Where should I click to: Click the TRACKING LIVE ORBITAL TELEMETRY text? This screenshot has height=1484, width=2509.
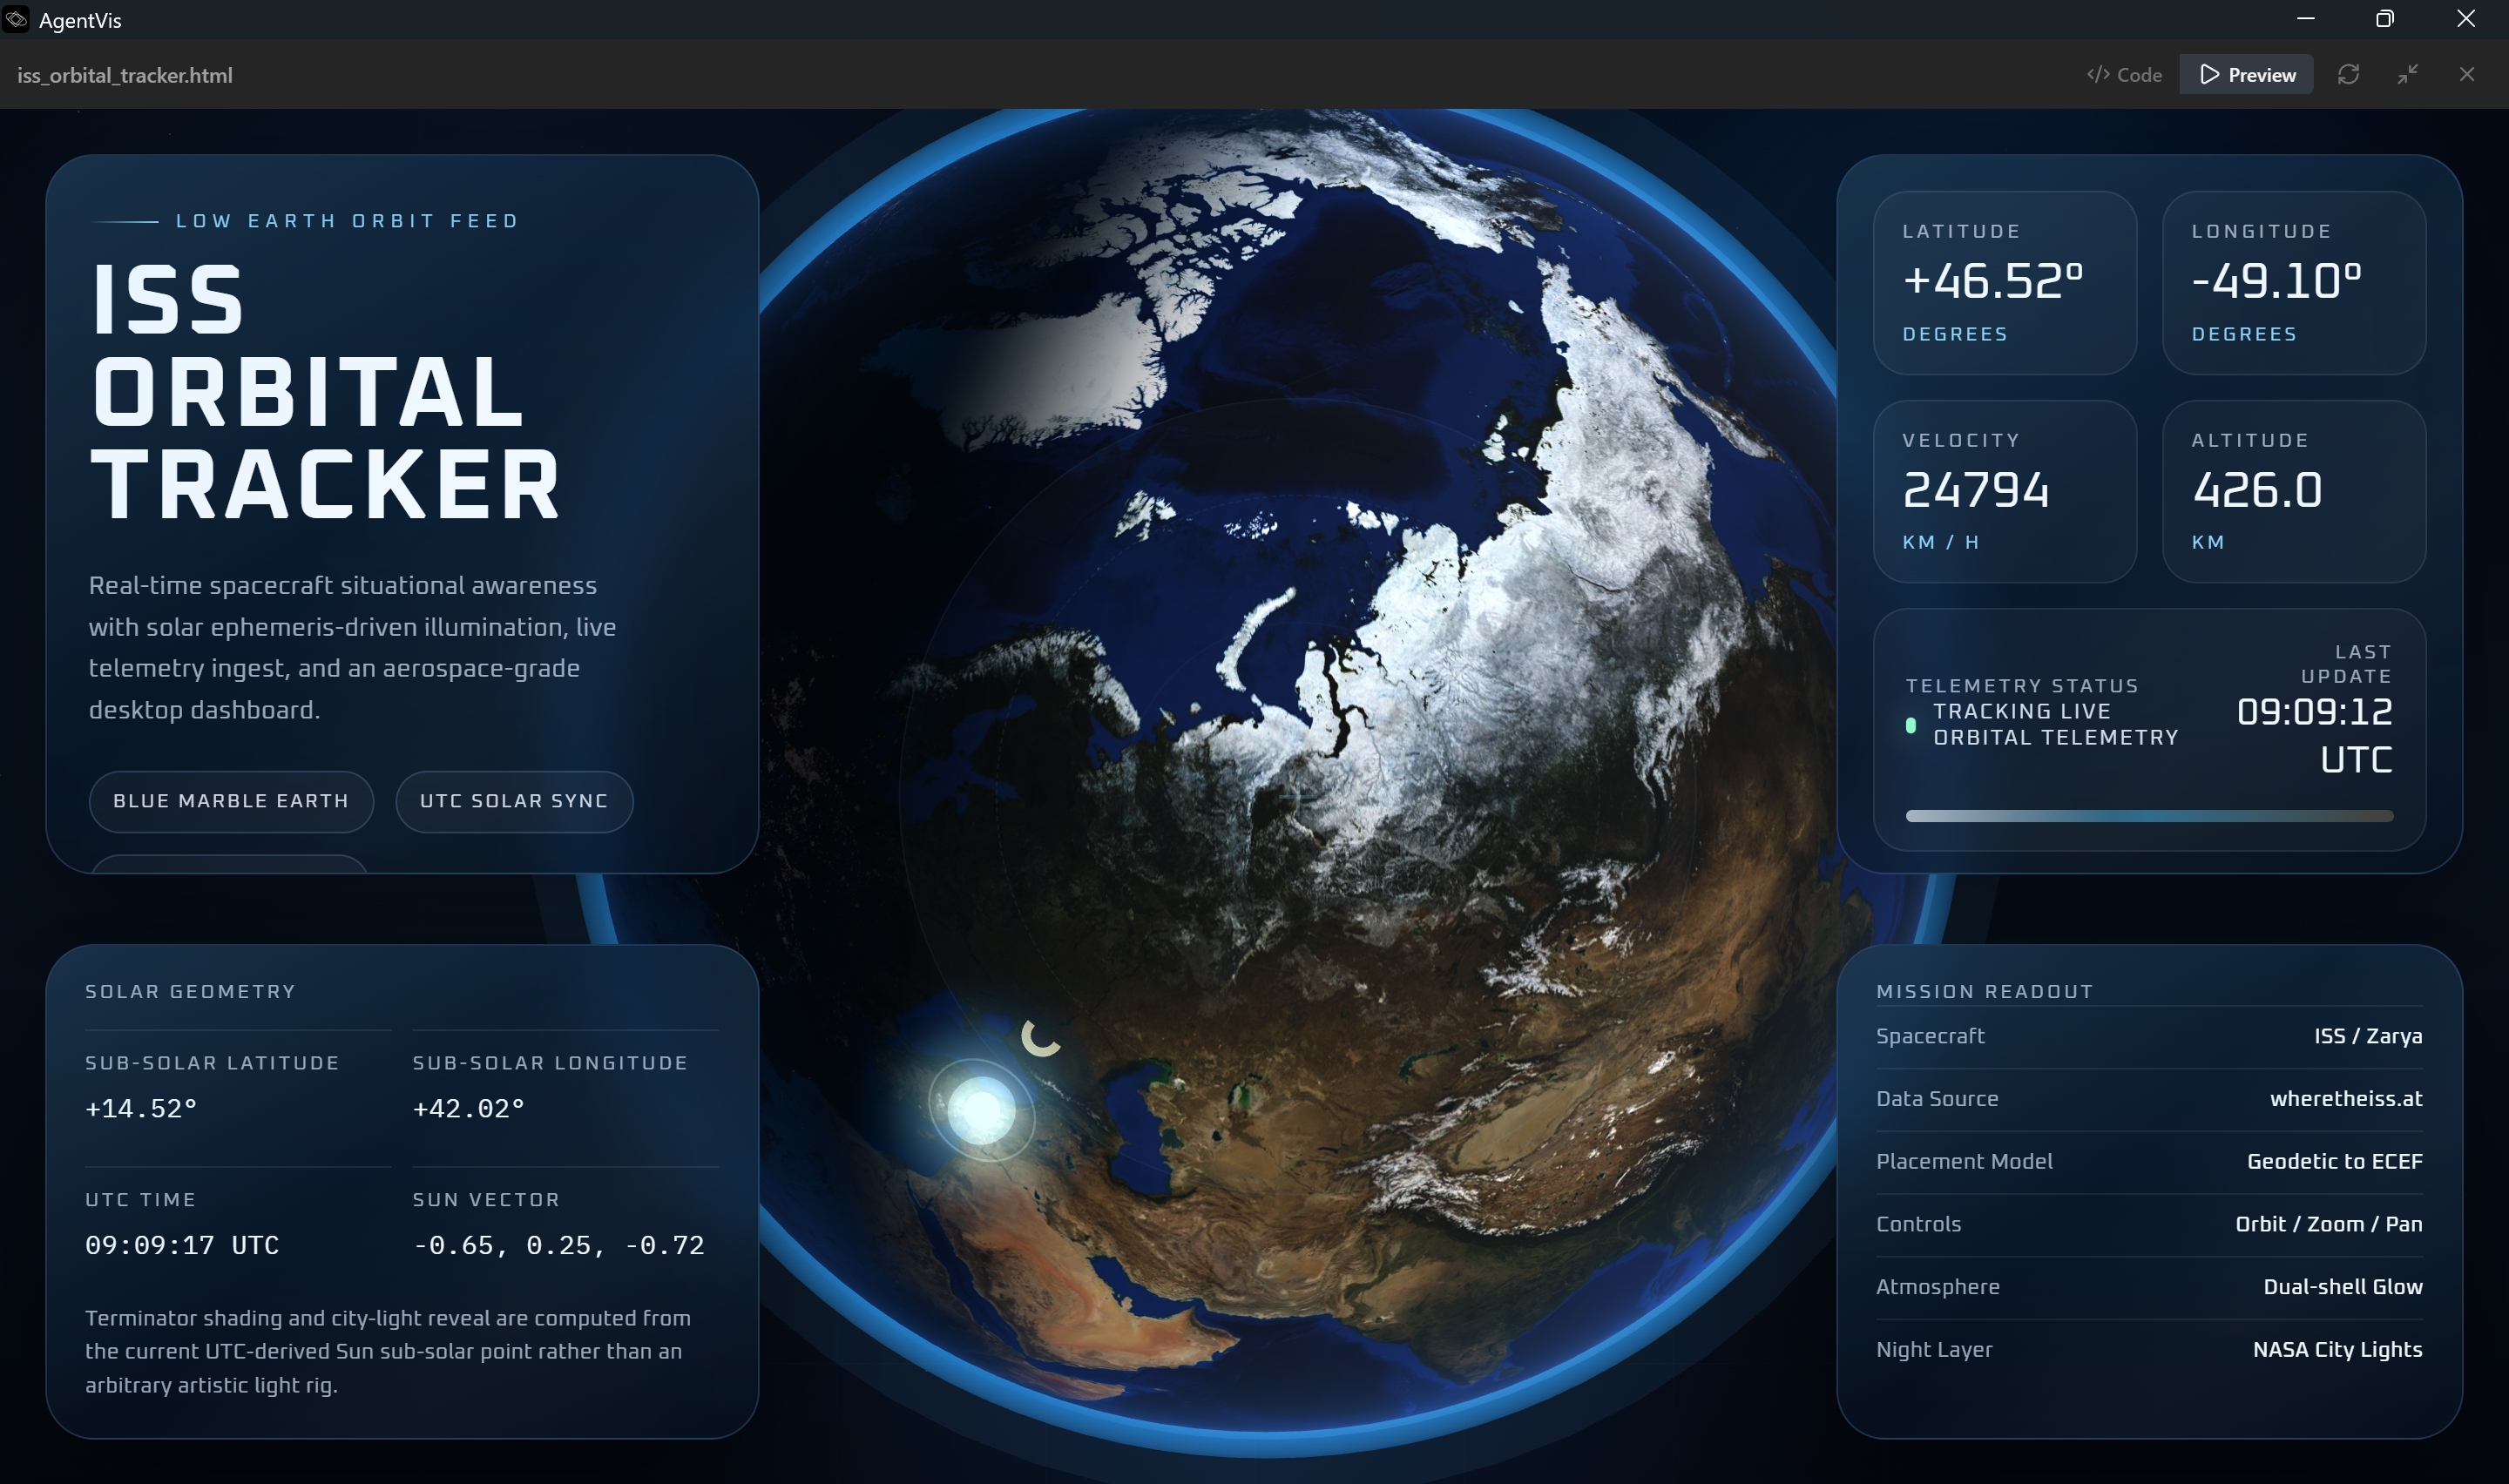click(2055, 724)
